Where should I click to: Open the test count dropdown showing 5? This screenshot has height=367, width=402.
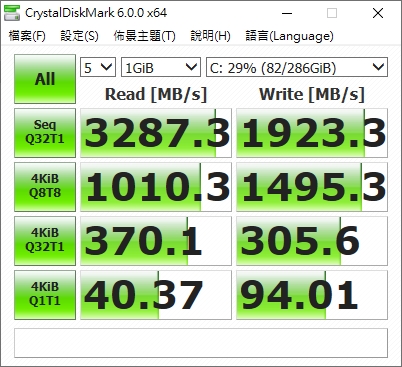pos(98,67)
